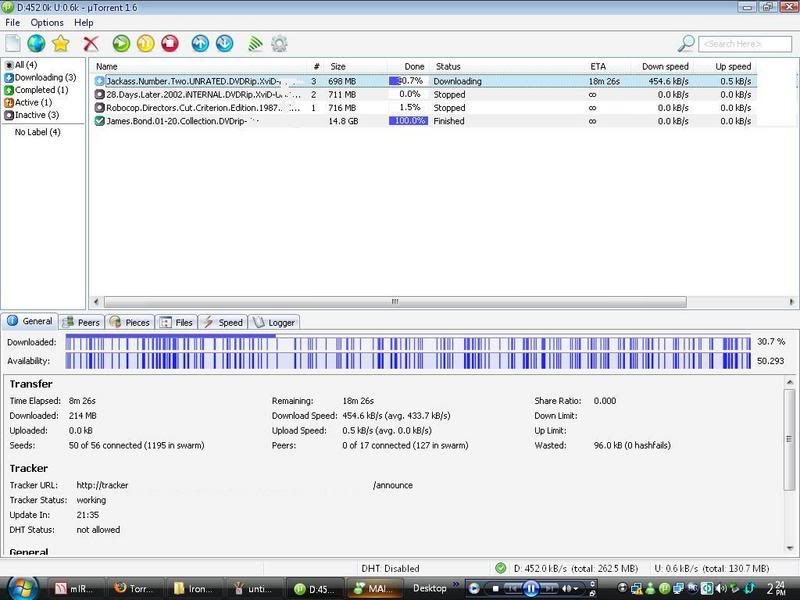
Task: Sort torrents by the Up speed column
Action: pos(733,66)
